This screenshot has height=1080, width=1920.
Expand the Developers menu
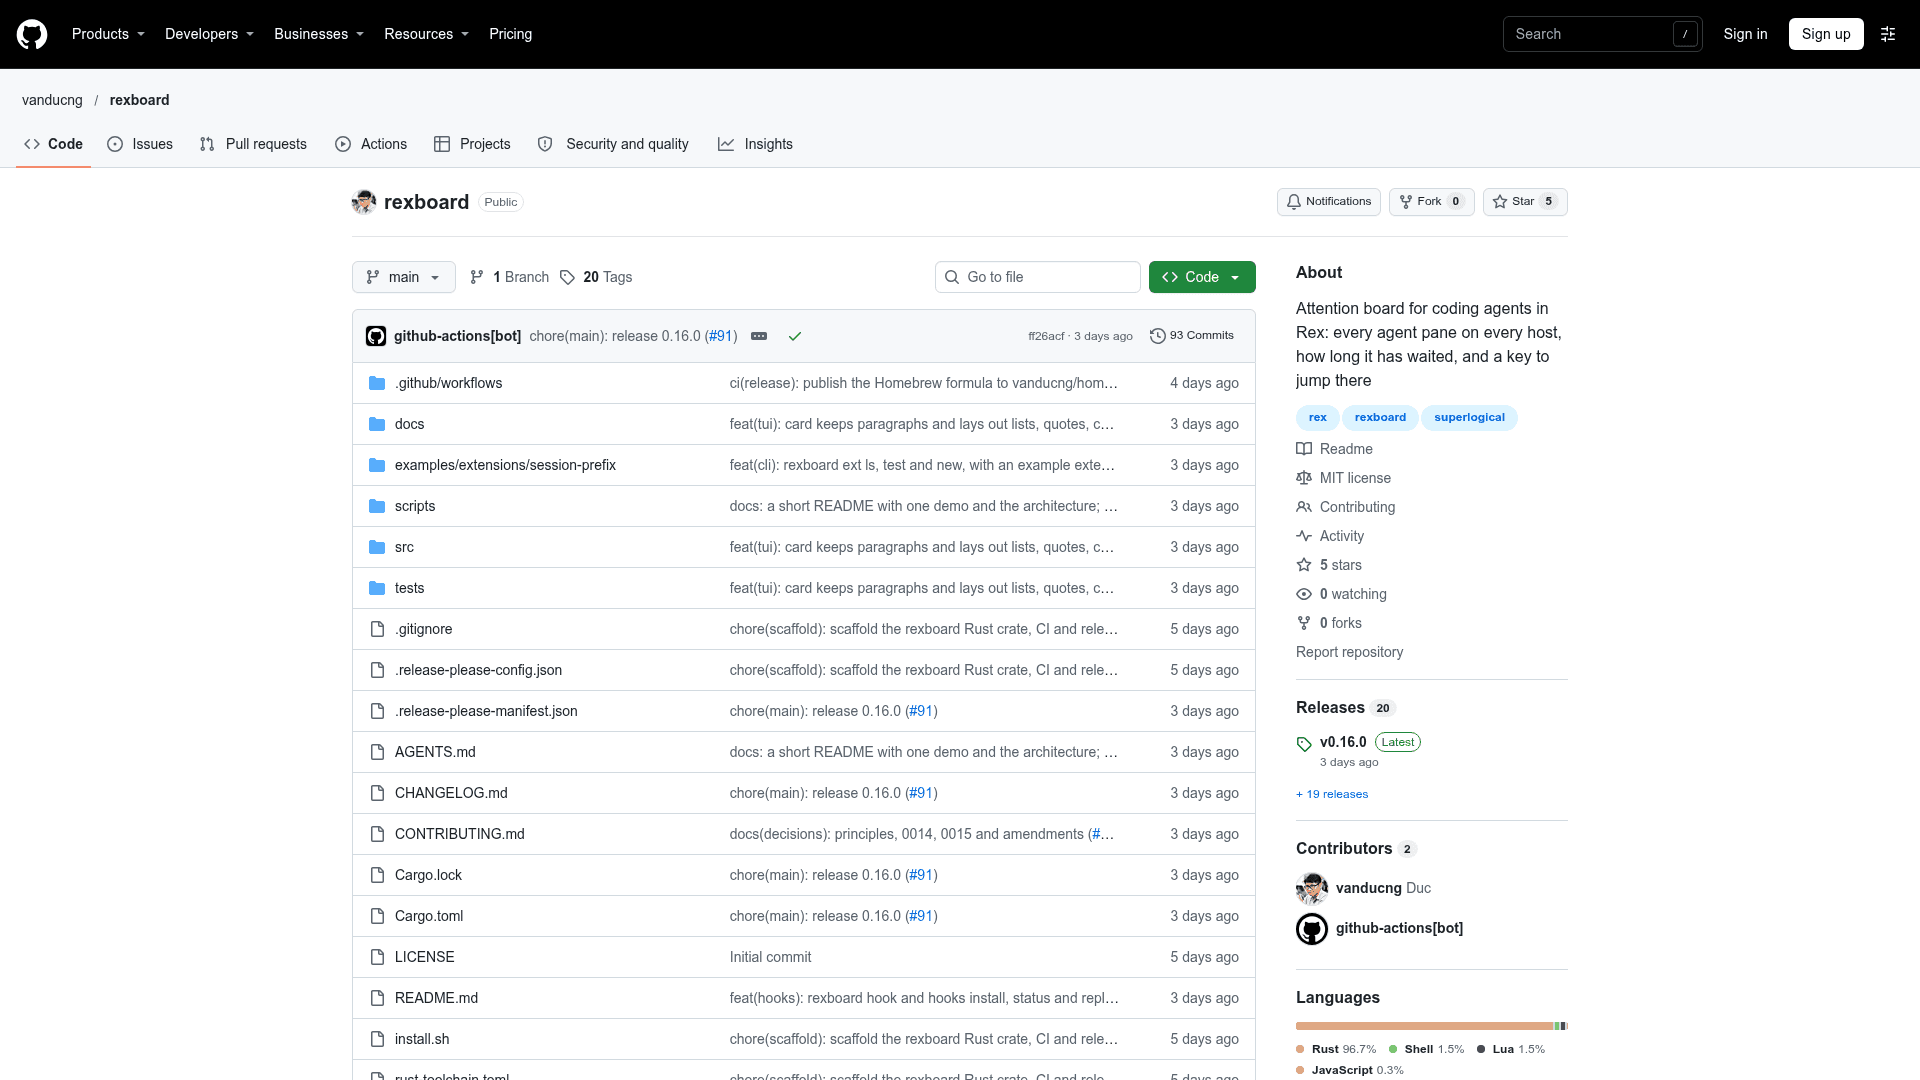click(x=209, y=34)
